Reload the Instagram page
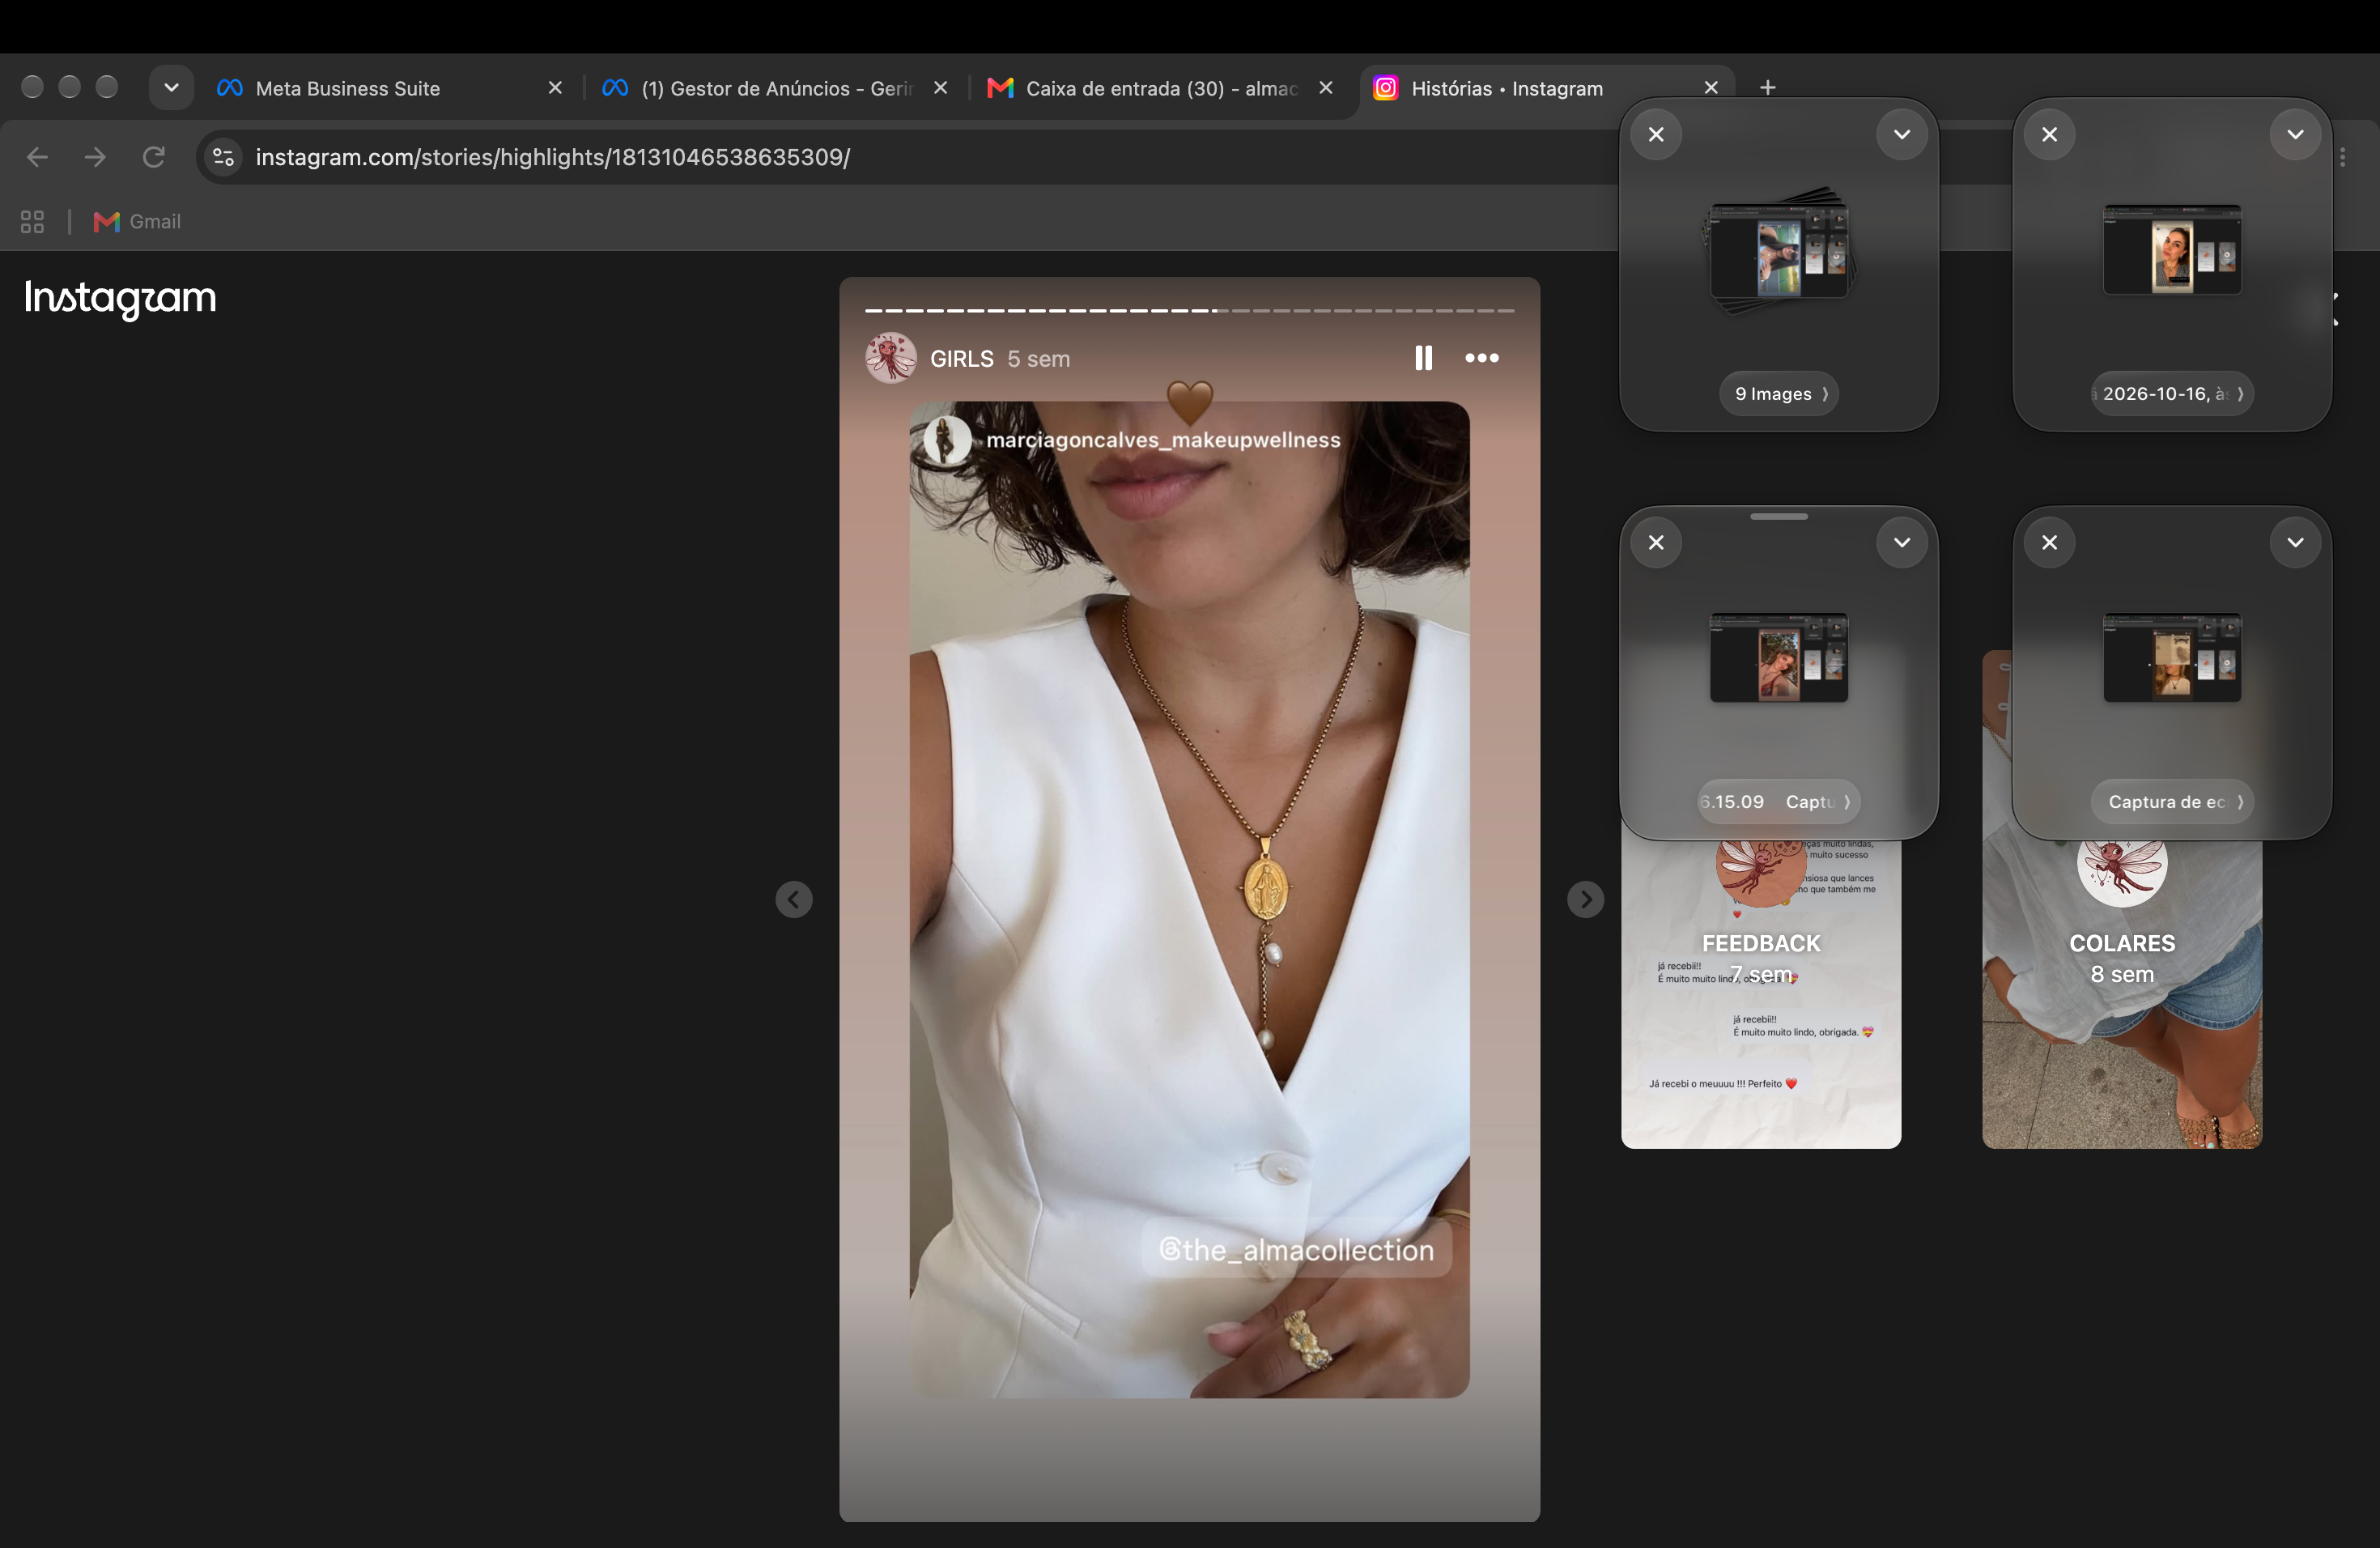This screenshot has height=1548, width=2380. (x=153, y=157)
